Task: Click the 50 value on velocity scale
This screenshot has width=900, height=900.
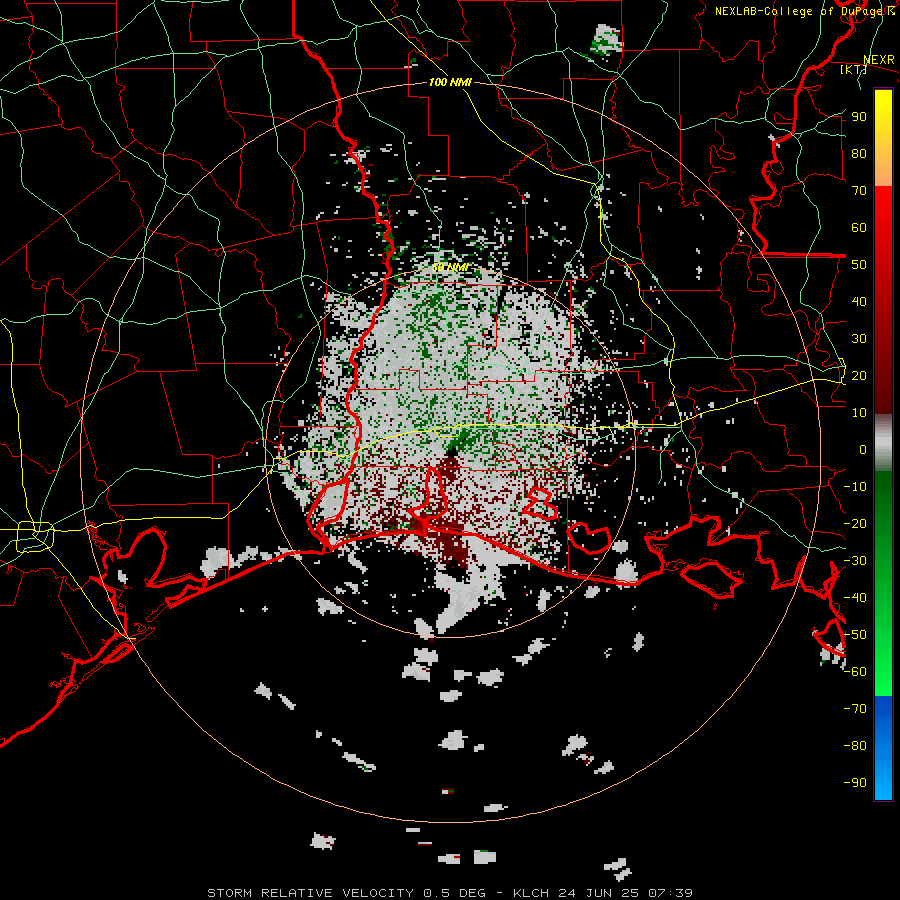Action: pyautogui.click(x=859, y=265)
